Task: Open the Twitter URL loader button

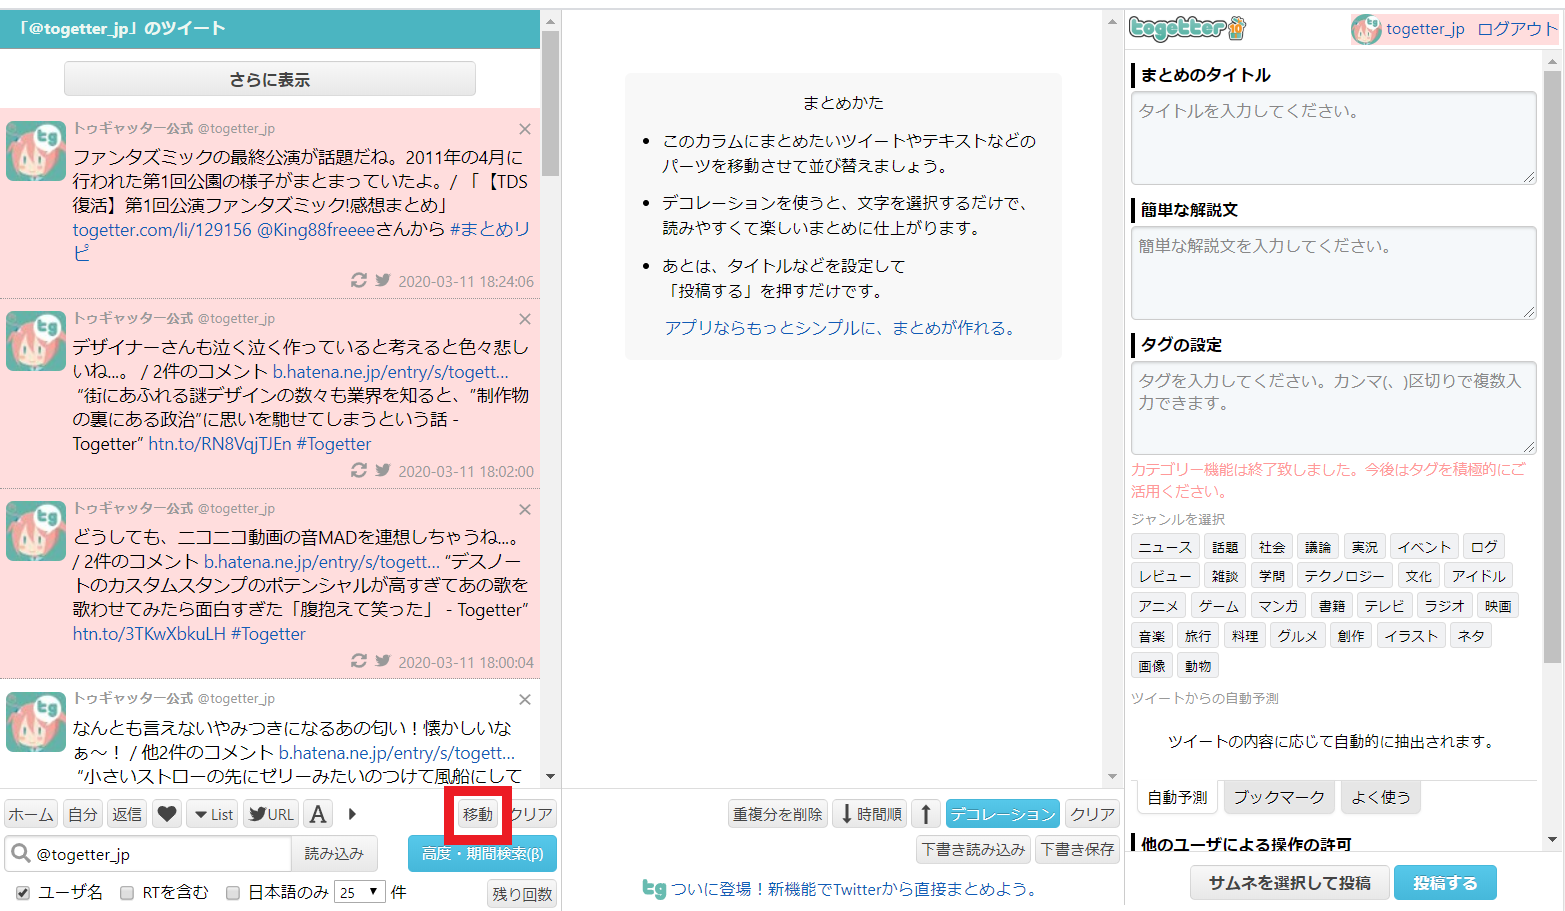Action: point(271,814)
